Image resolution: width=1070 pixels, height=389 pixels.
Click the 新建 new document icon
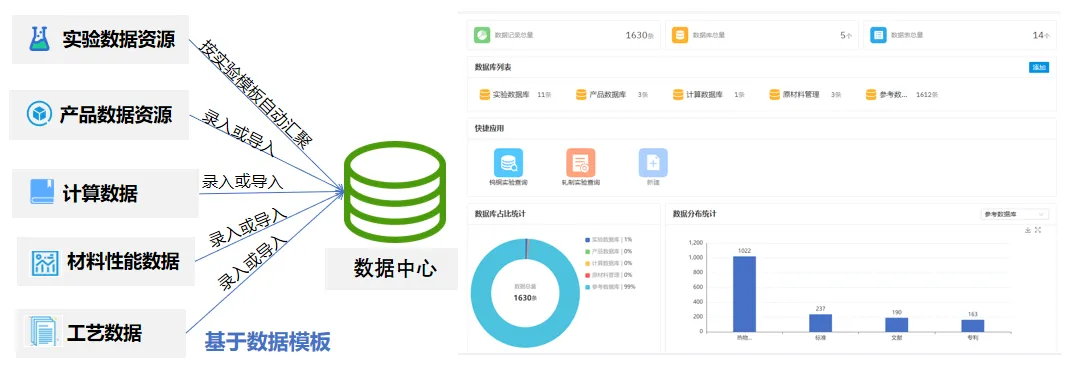tap(653, 163)
